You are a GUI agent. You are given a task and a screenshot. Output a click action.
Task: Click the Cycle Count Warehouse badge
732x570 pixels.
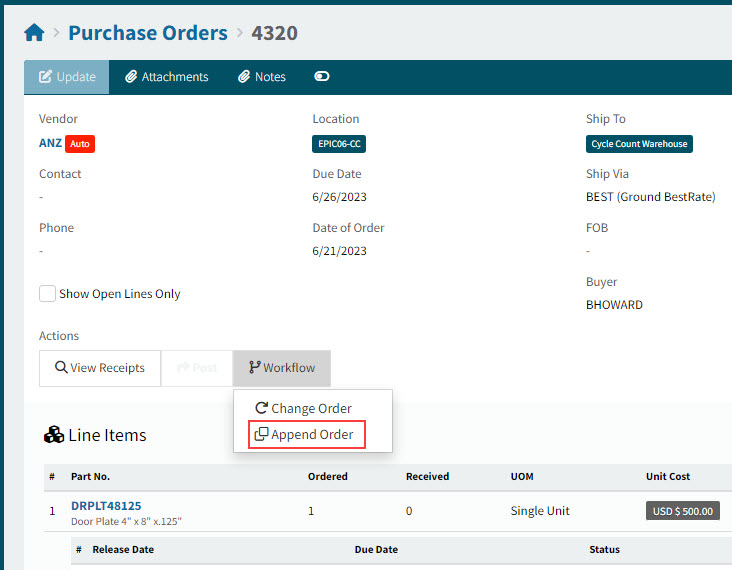tap(639, 144)
